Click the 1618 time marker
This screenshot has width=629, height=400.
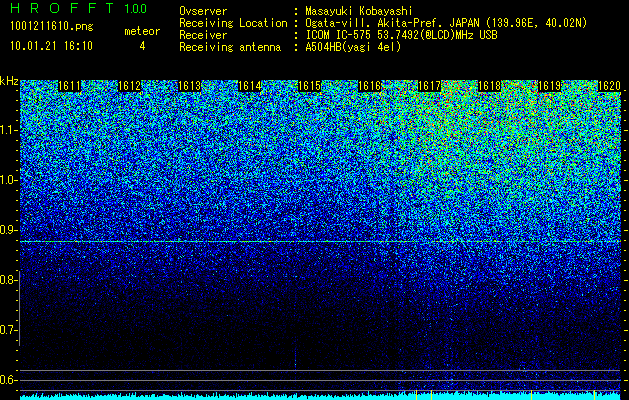489,86
